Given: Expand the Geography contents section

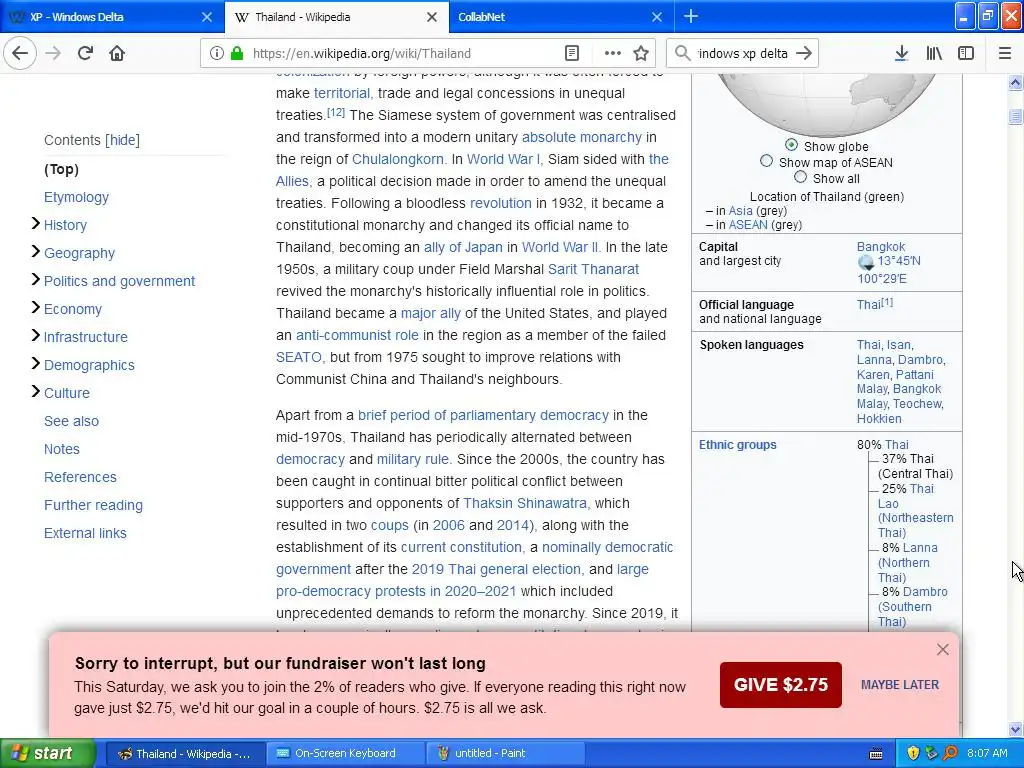Looking at the screenshot, I should pyautogui.click(x=35, y=252).
